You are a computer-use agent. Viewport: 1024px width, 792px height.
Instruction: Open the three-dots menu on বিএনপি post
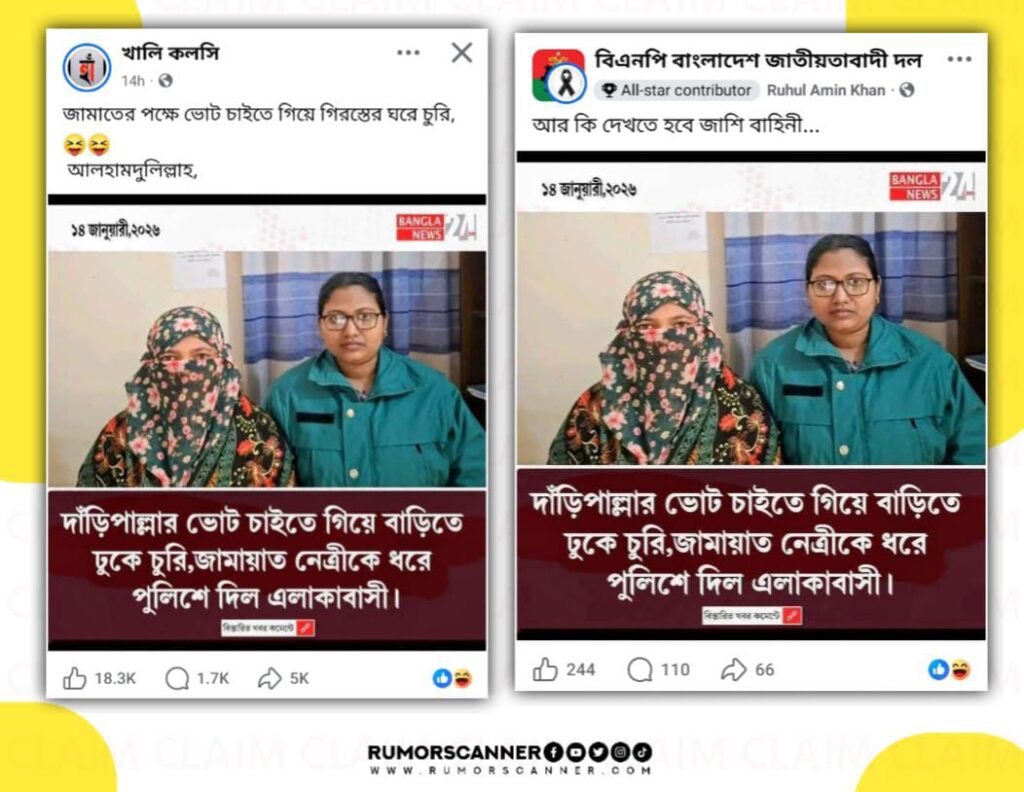point(959,59)
